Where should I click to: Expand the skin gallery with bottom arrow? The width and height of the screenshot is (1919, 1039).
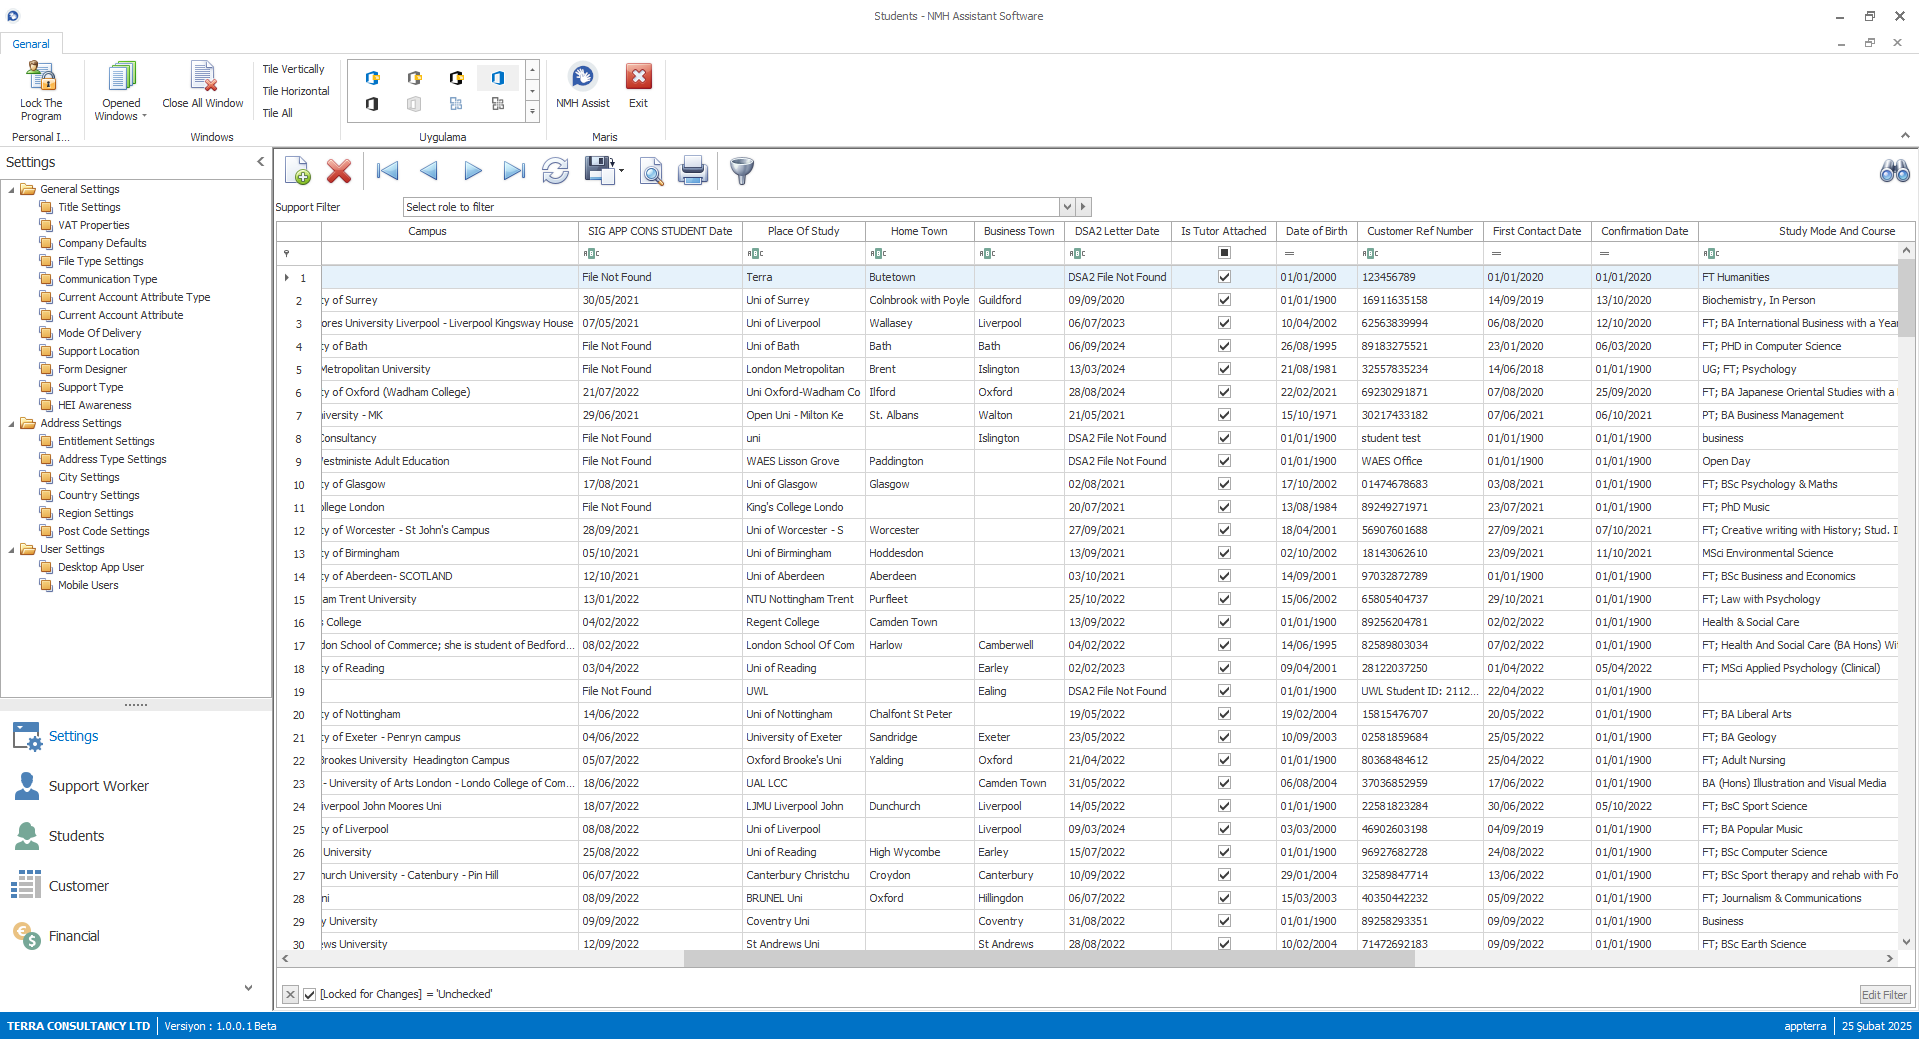(533, 113)
